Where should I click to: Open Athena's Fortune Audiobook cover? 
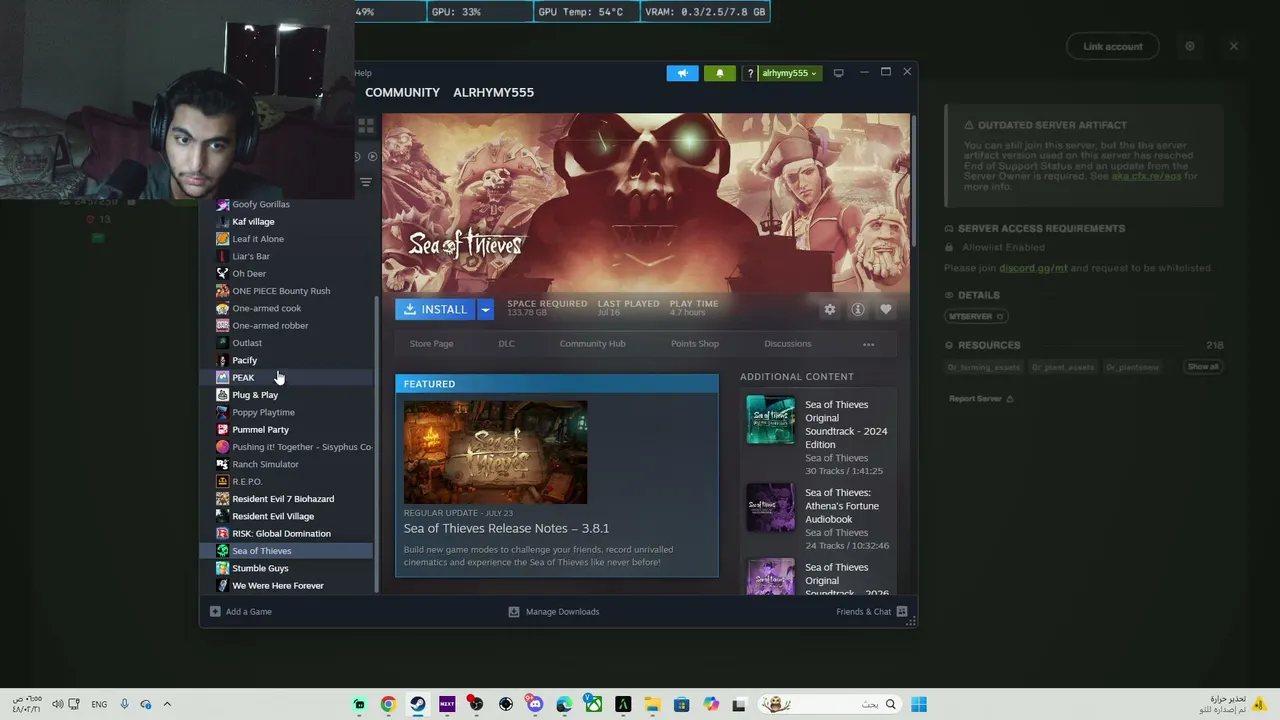pyautogui.click(x=771, y=508)
